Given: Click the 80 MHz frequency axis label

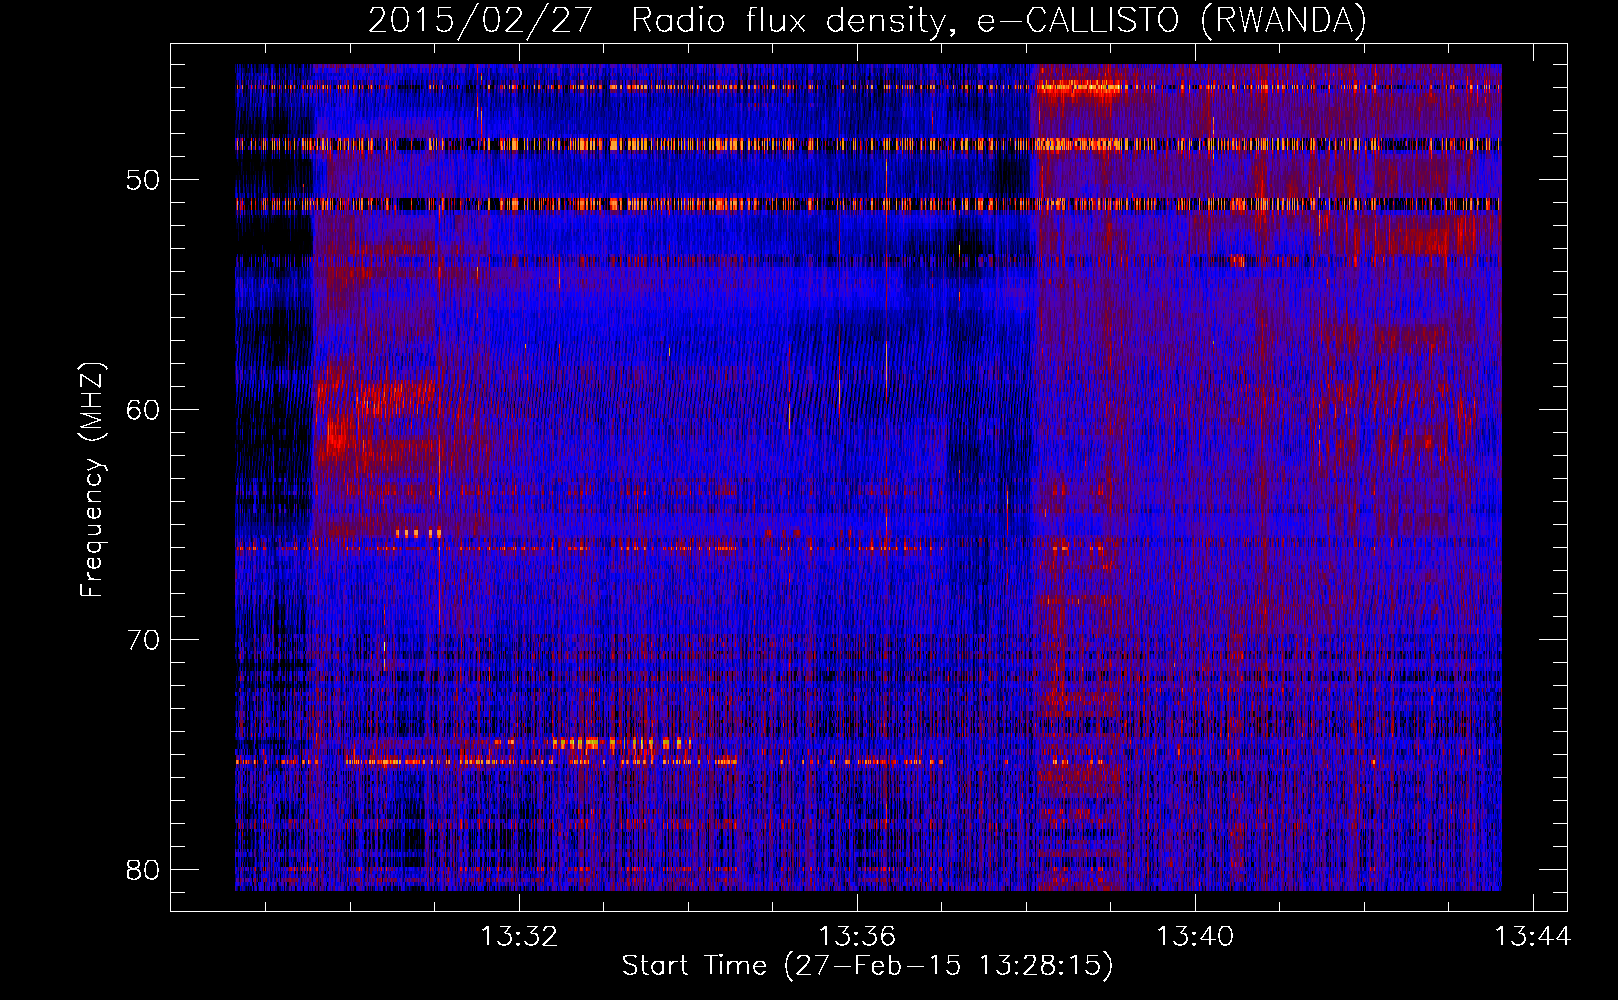Looking at the screenshot, I should click(143, 870).
